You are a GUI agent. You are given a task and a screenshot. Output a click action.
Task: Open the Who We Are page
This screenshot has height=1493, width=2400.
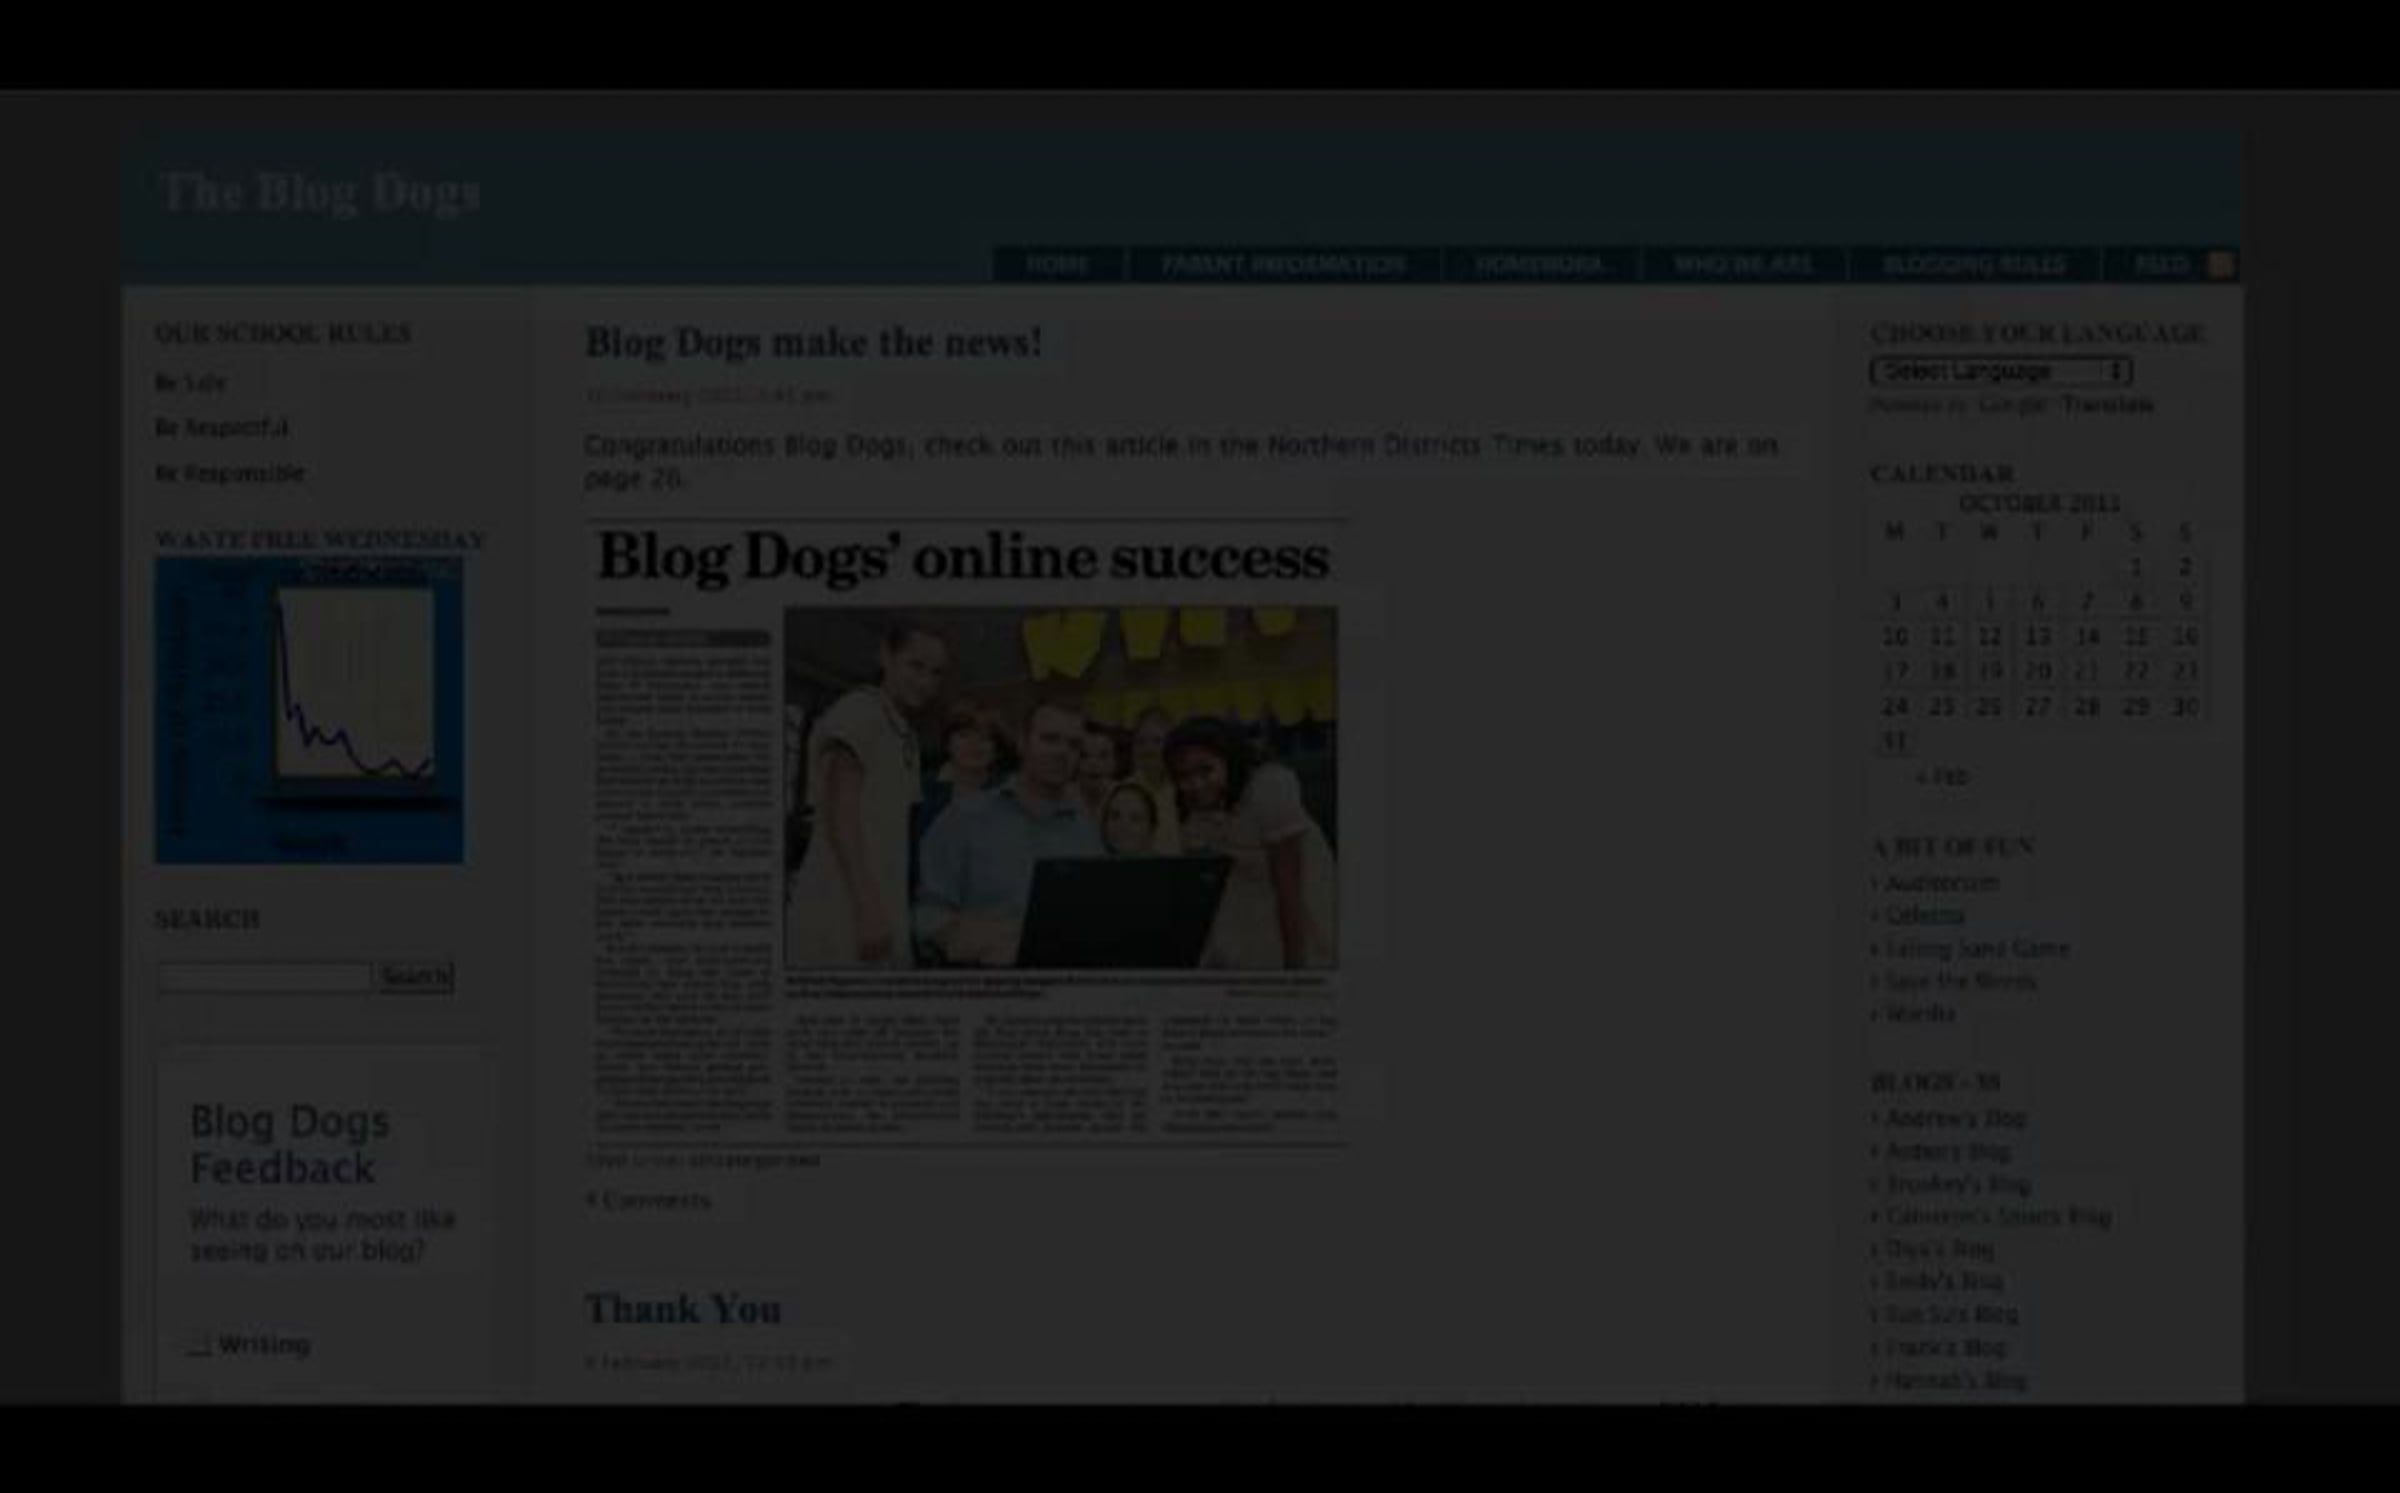click(x=1743, y=265)
